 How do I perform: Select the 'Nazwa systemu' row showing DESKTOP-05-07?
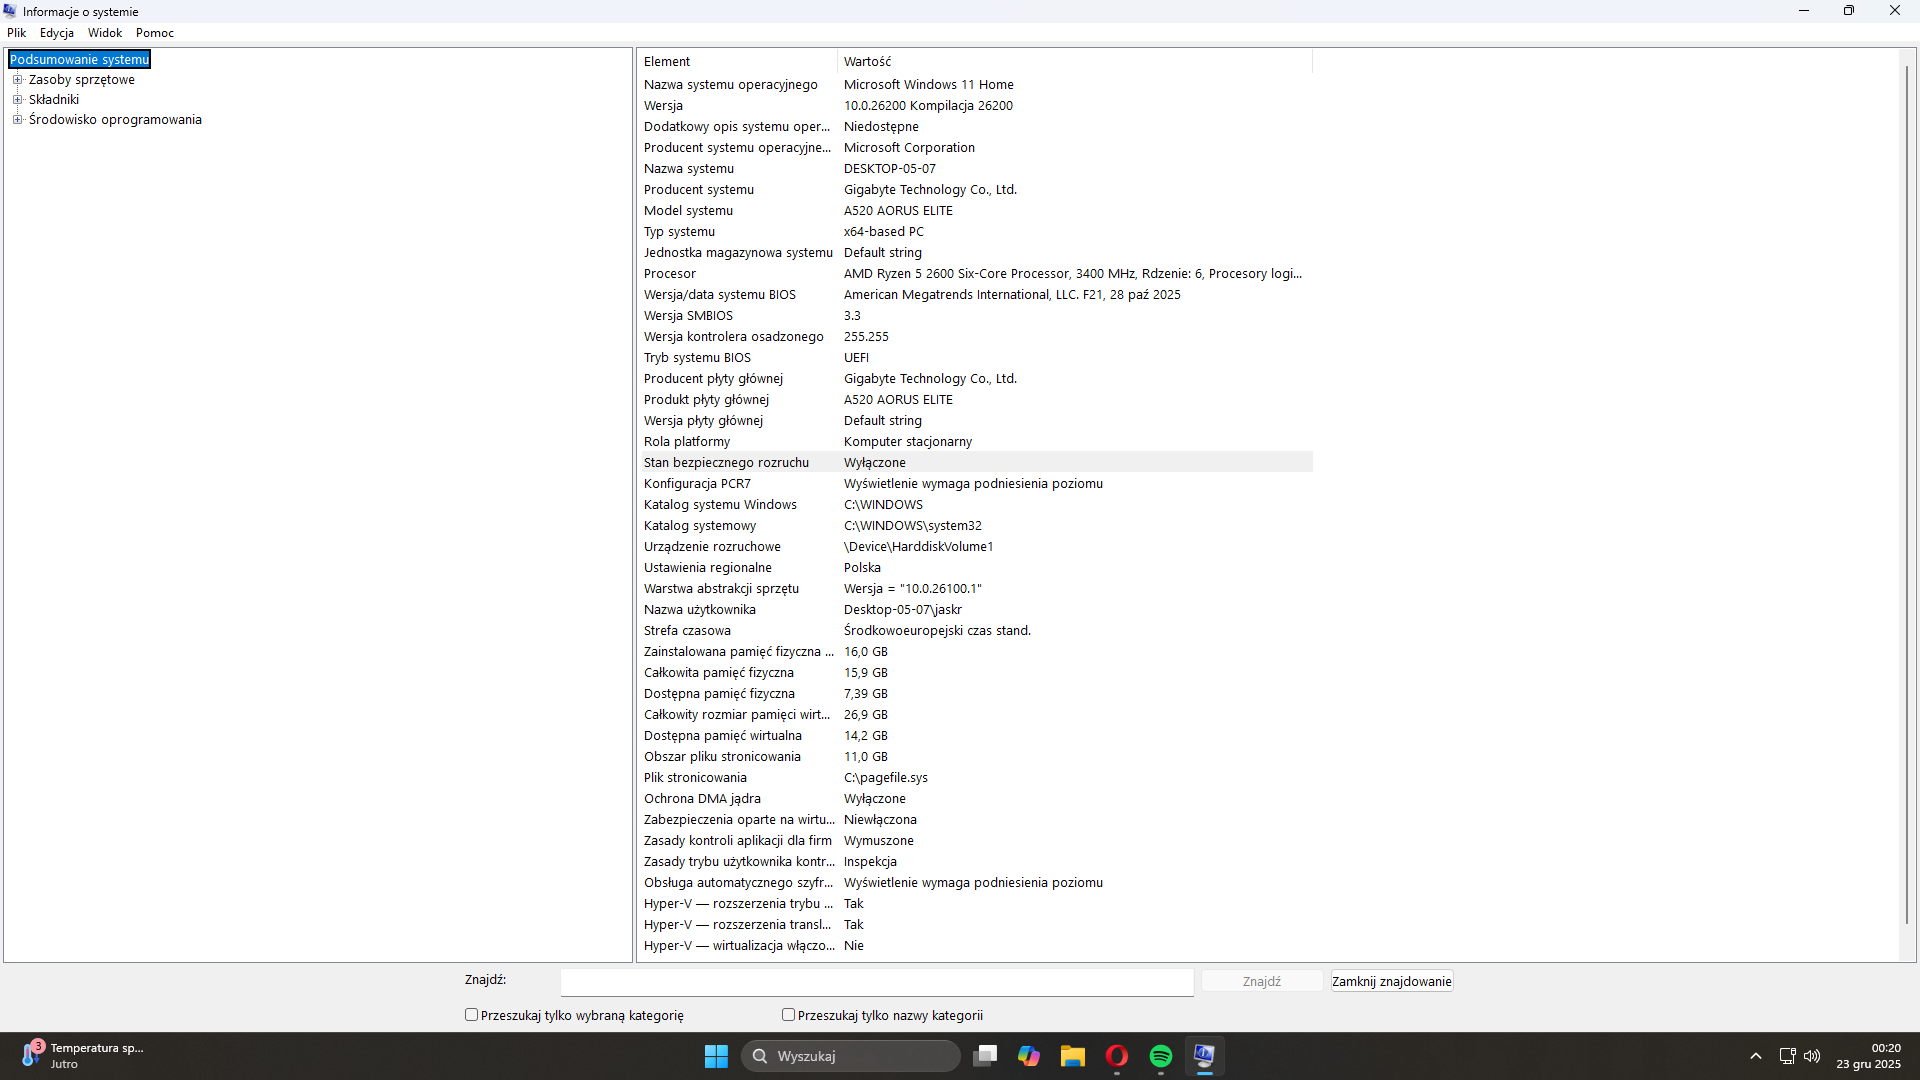tap(976, 169)
